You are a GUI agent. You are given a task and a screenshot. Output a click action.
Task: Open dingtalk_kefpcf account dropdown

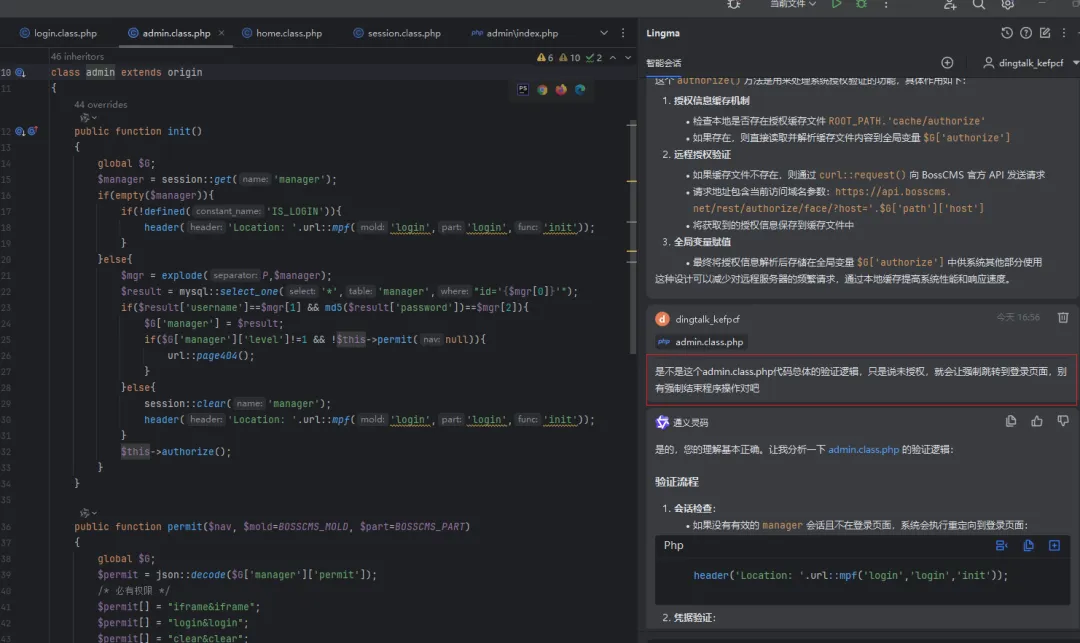point(1030,63)
